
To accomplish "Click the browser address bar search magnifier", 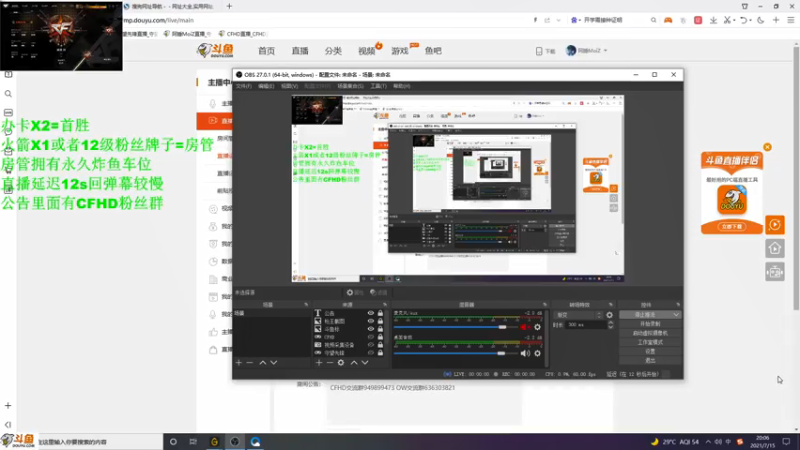I will tap(654, 20).
